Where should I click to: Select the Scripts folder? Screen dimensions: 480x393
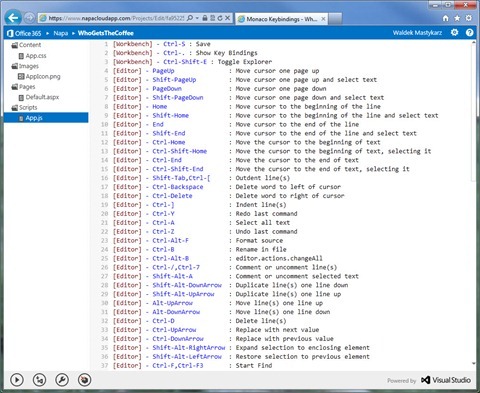point(28,107)
